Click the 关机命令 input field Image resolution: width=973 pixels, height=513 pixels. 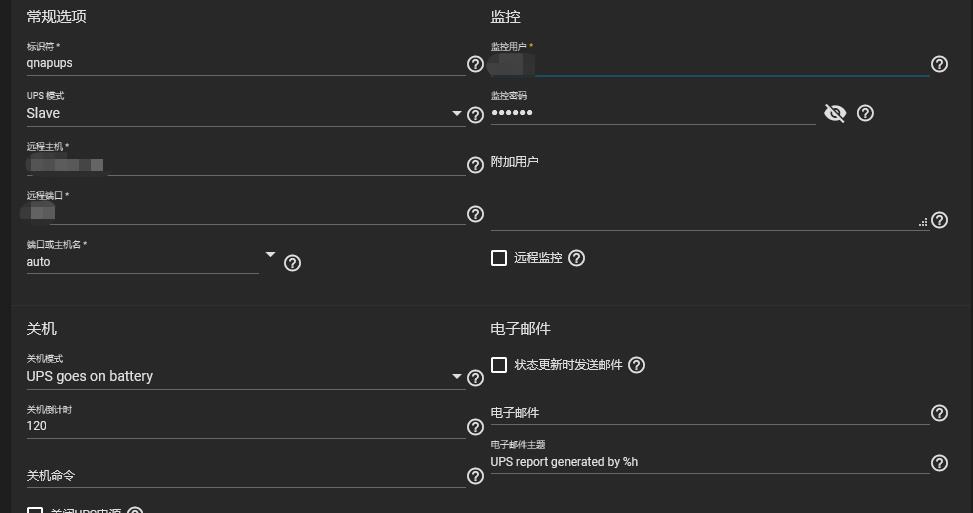(x=246, y=476)
